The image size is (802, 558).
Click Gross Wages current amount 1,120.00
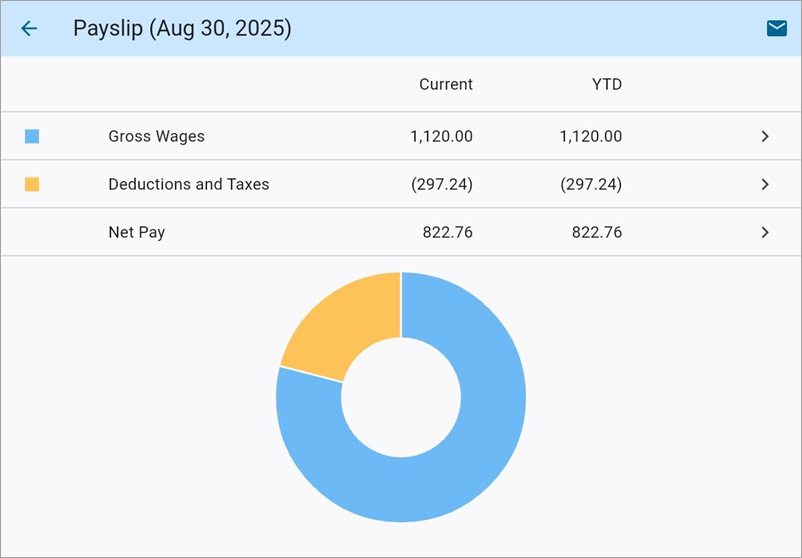pyautogui.click(x=441, y=136)
